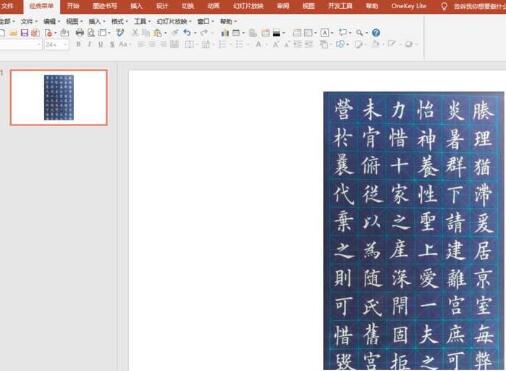Open the font size 24 box
Viewport: 506px width, 371px height.
tap(56, 44)
